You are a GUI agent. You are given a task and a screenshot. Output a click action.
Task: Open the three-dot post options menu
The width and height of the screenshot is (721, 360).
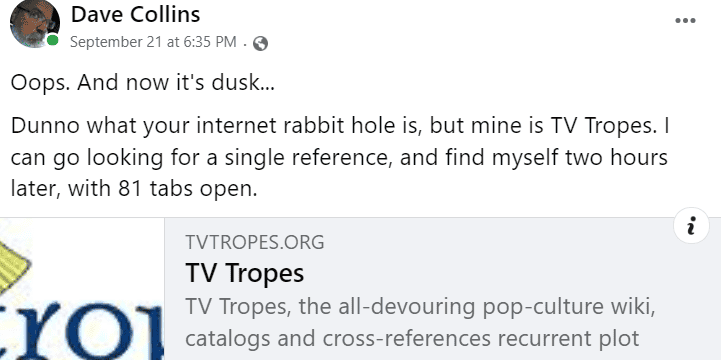(x=685, y=21)
